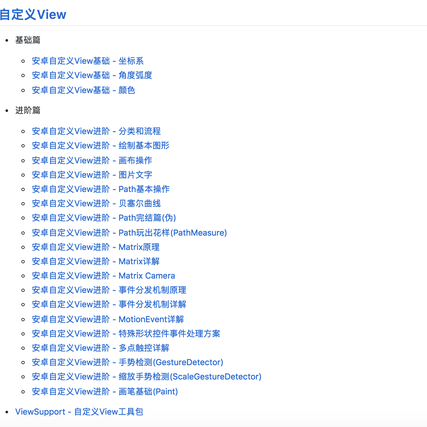Open link 安卓自定义View进阶 - 事件分发机制原理
This screenshot has width=427, height=427.
[109, 290]
